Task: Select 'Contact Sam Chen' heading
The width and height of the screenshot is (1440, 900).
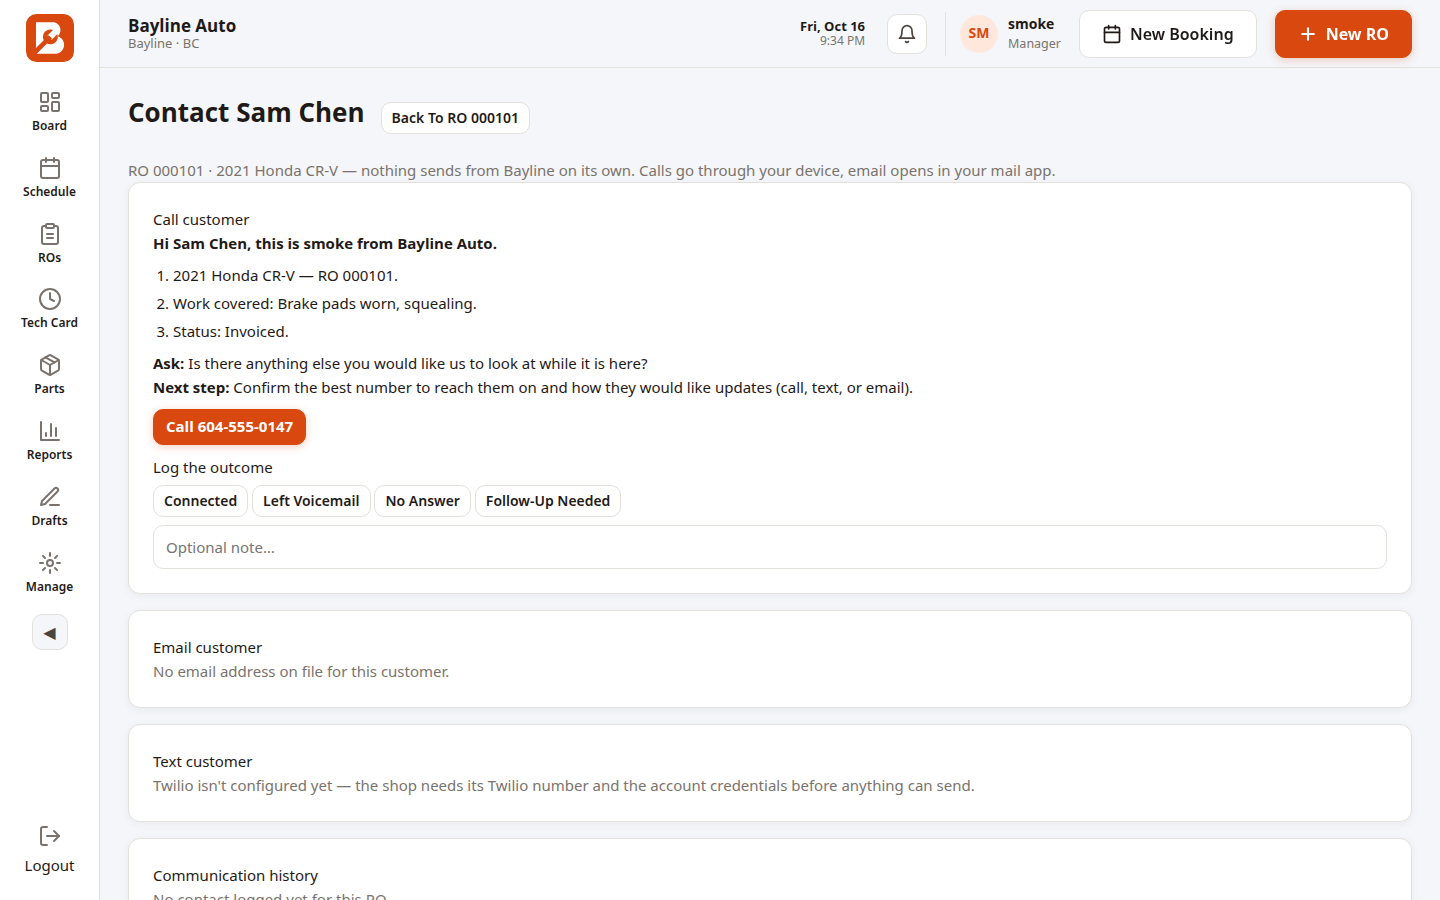Action: pos(246,113)
